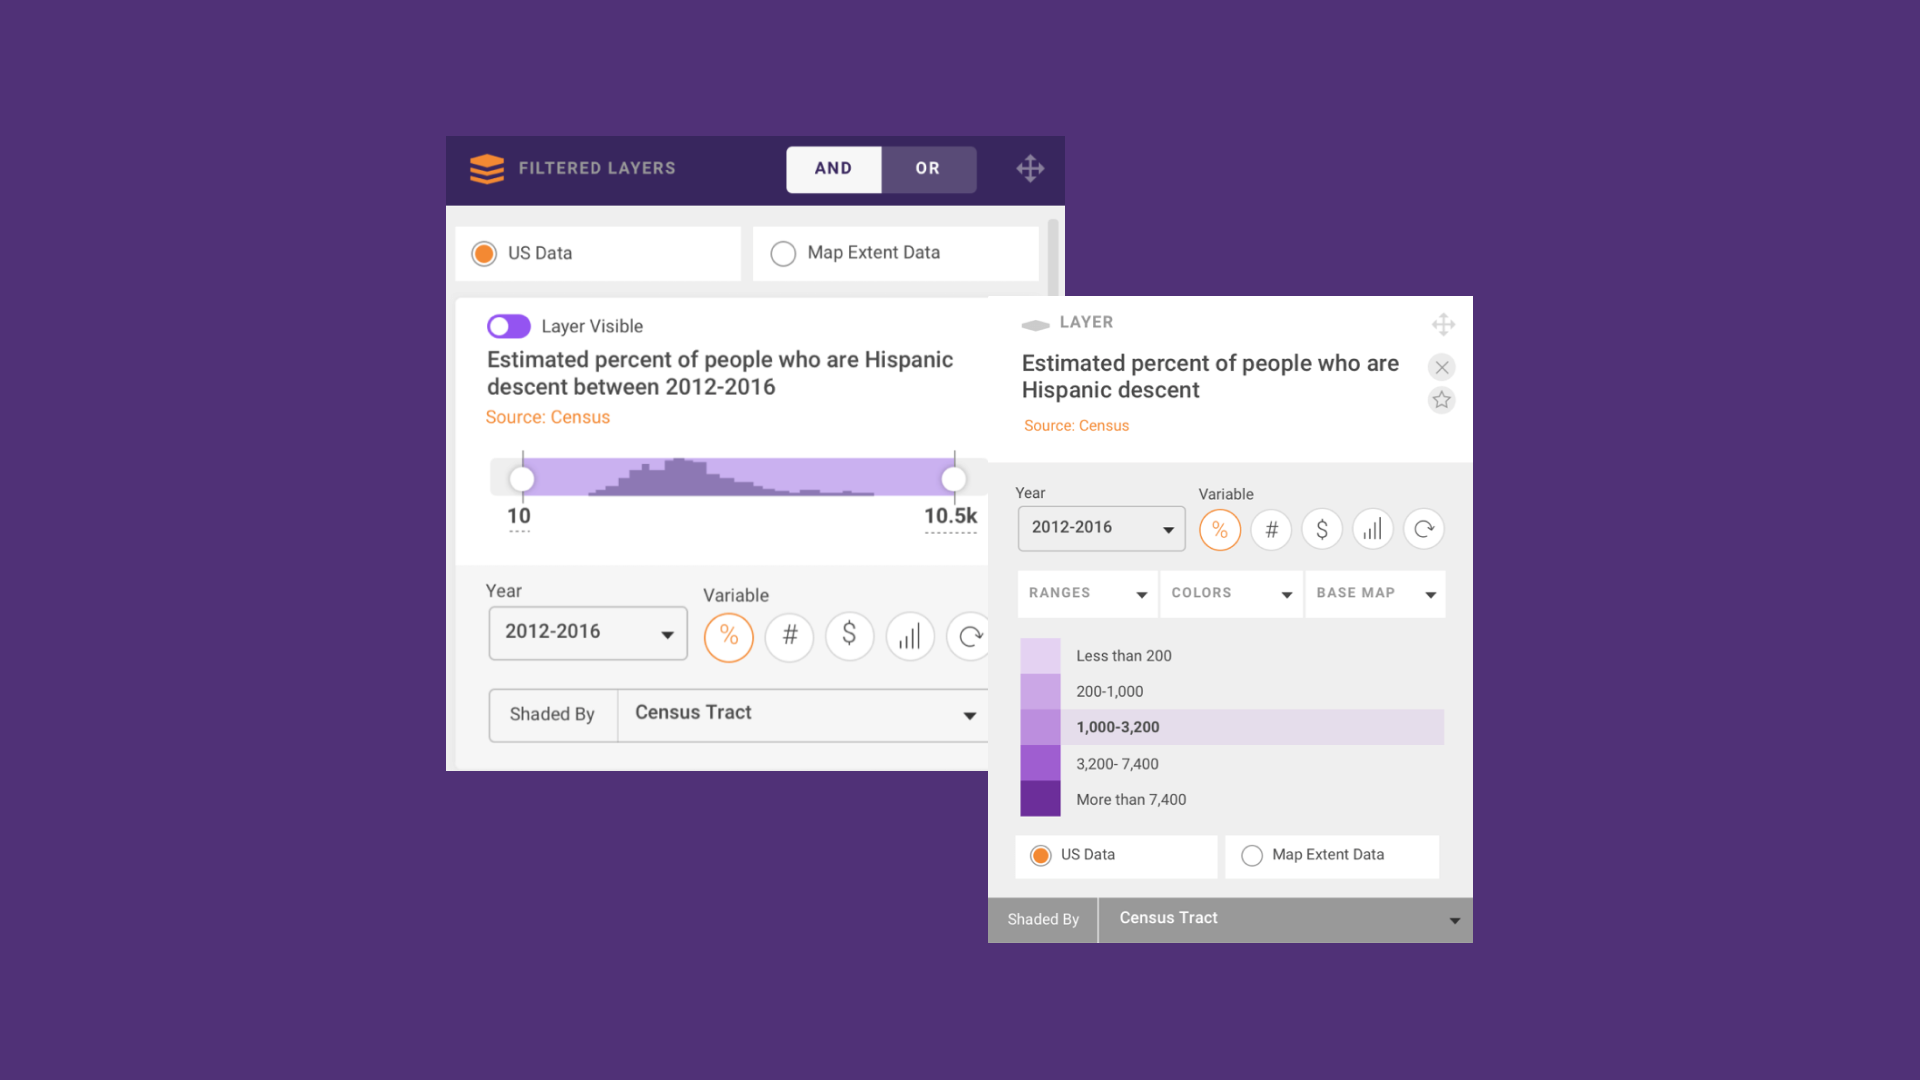Click the close layer panel icon
Screen dimensions: 1920x1080
point(1441,367)
